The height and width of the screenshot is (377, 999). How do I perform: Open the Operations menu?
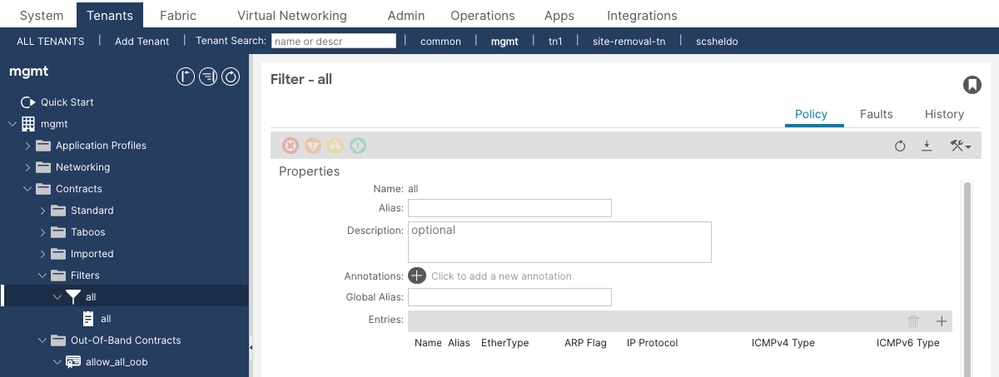click(482, 15)
